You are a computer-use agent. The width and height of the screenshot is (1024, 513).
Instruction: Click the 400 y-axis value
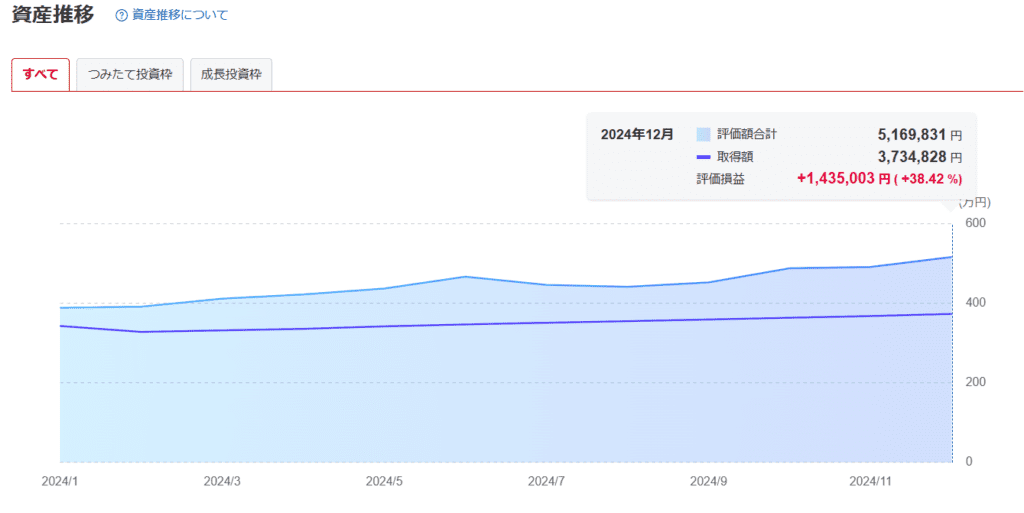pos(975,303)
